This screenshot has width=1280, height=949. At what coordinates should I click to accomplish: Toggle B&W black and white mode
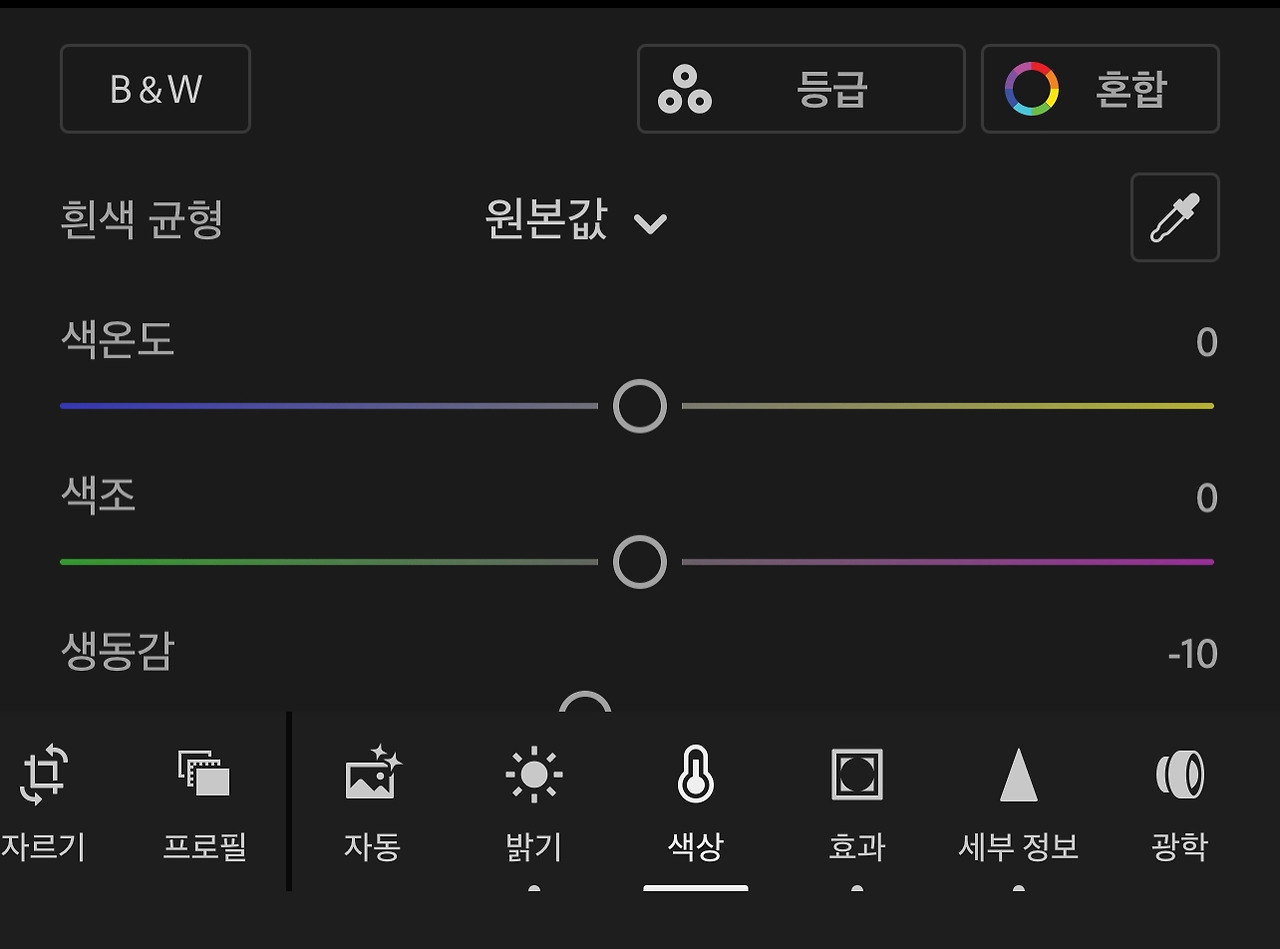click(155, 89)
